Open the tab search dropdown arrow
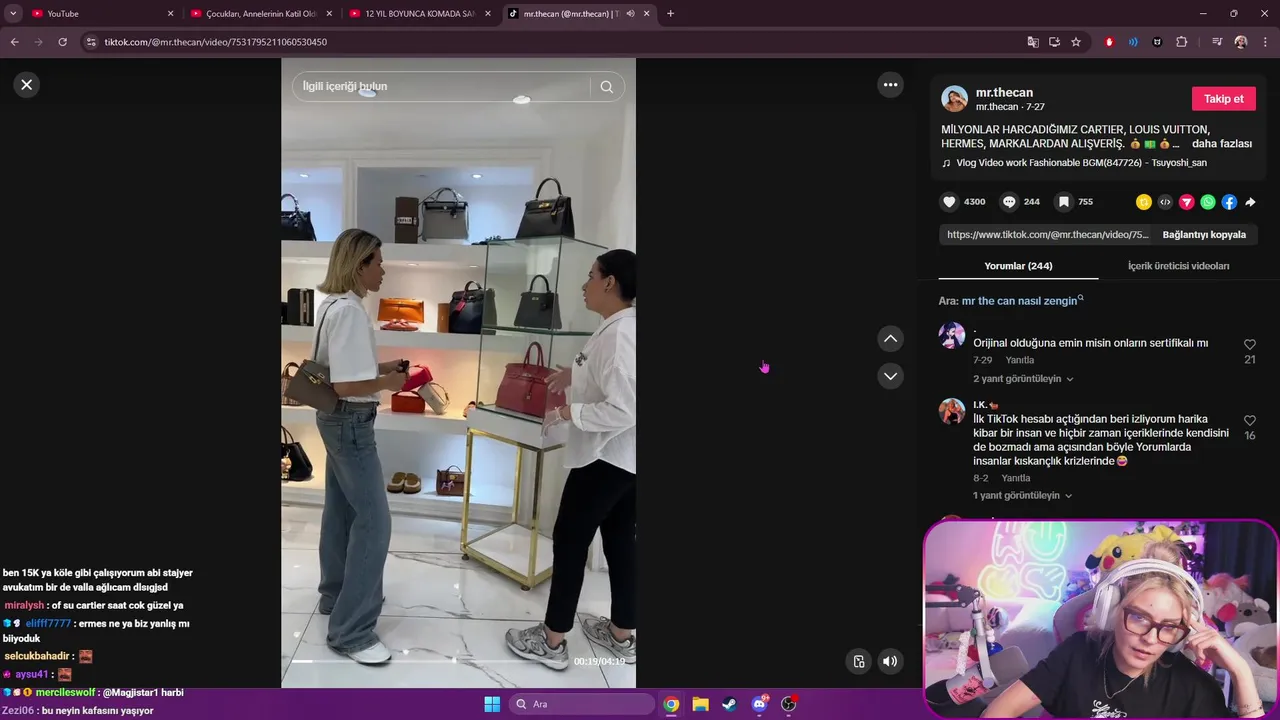1280x720 pixels. pyautogui.click(x=13, y=14)
